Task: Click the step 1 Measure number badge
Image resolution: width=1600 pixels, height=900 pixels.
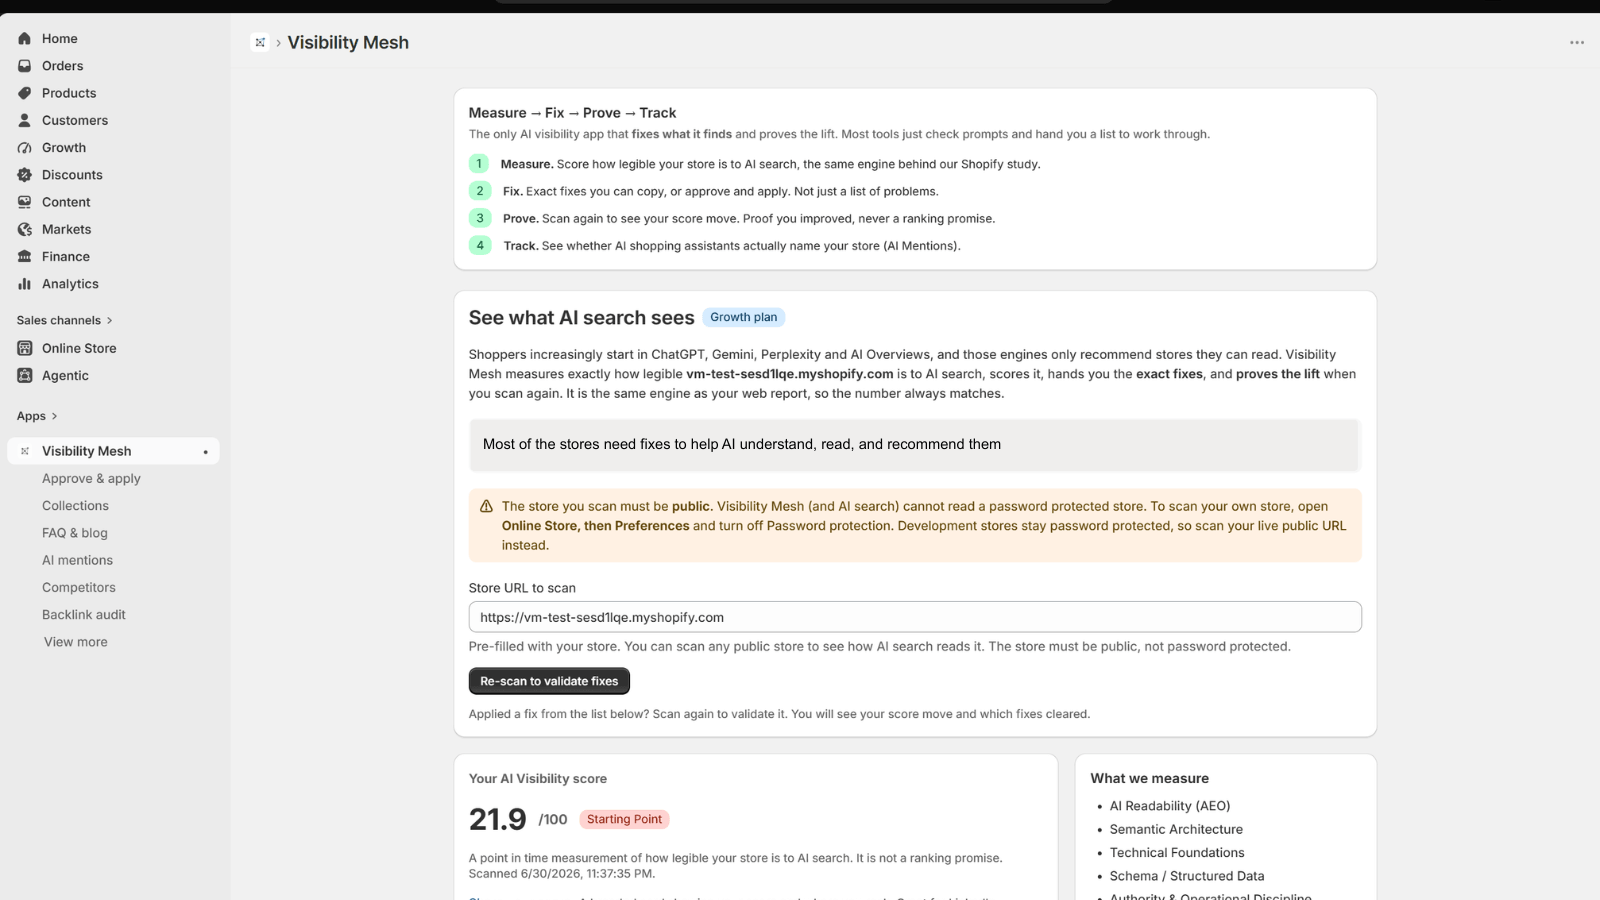Action: pos(479,164)
